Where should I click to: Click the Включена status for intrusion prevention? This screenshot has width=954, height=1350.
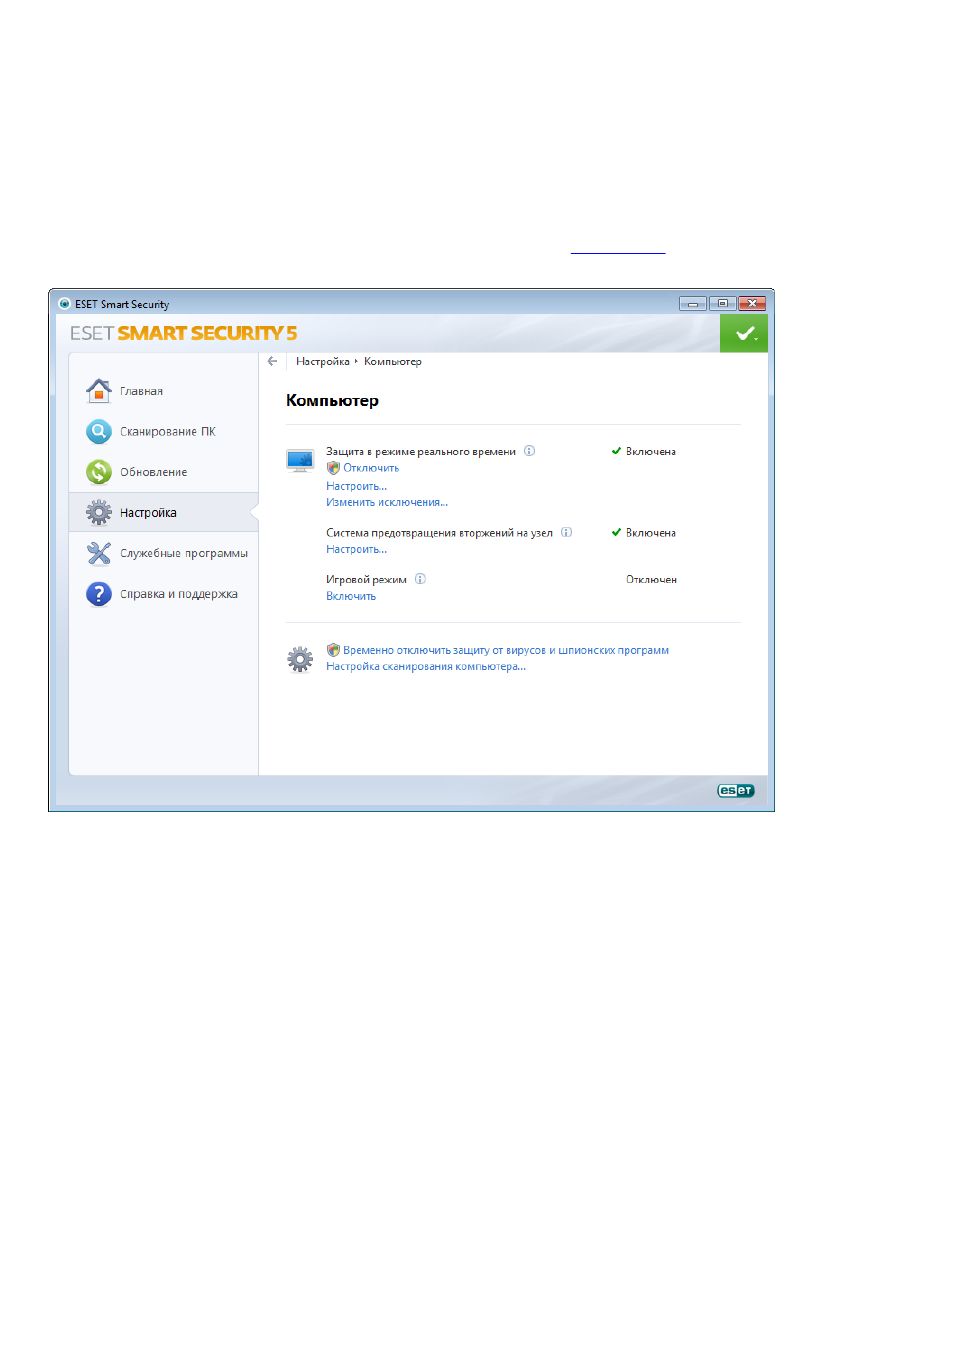click(651, 533)
